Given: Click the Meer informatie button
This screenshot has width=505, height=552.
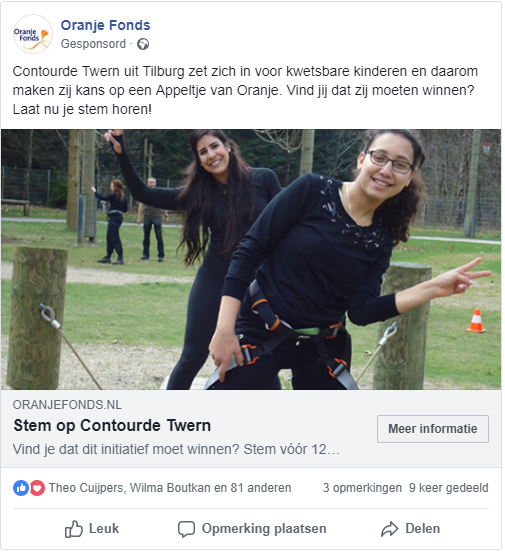Looking at the screenshot, I should (433, 429).
